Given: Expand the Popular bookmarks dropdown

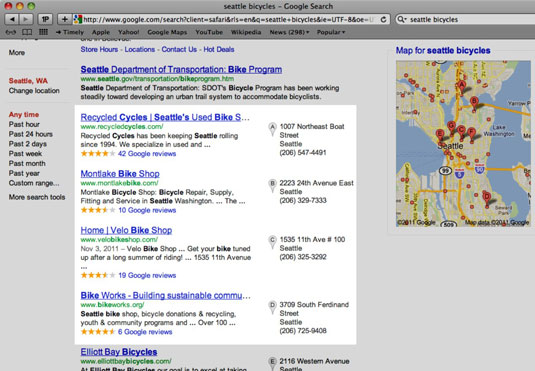Looking at the screenshot, I should [331, 32].
